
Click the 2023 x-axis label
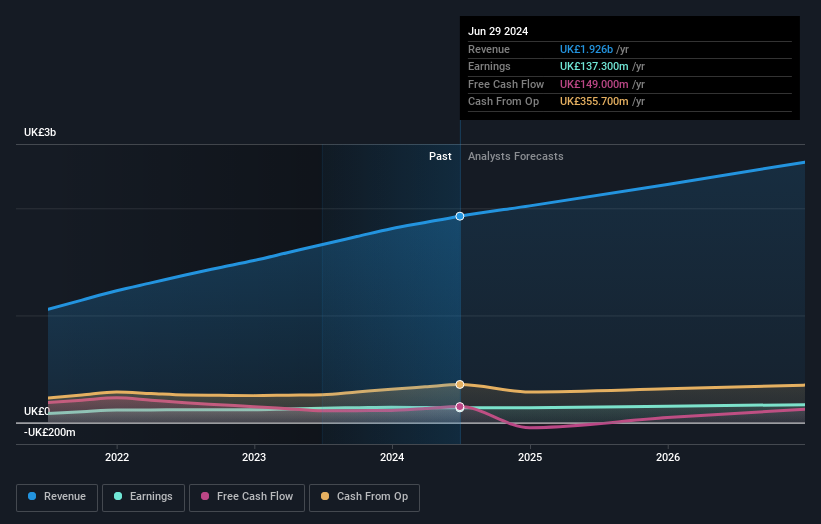(254, 457)
